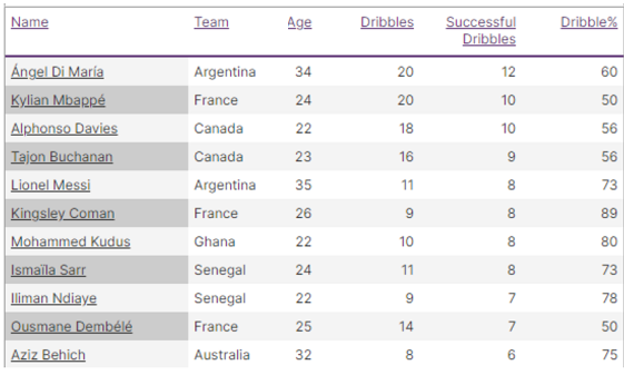This screenshot has height=385, width=624.
Task: Sort by Dribbles column header
Action: point(387,22)
